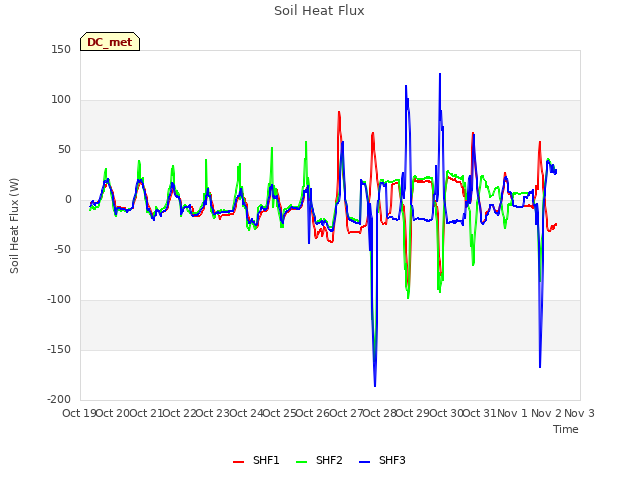Click the red SHF1 peak near Oct 27

[339, 112]
